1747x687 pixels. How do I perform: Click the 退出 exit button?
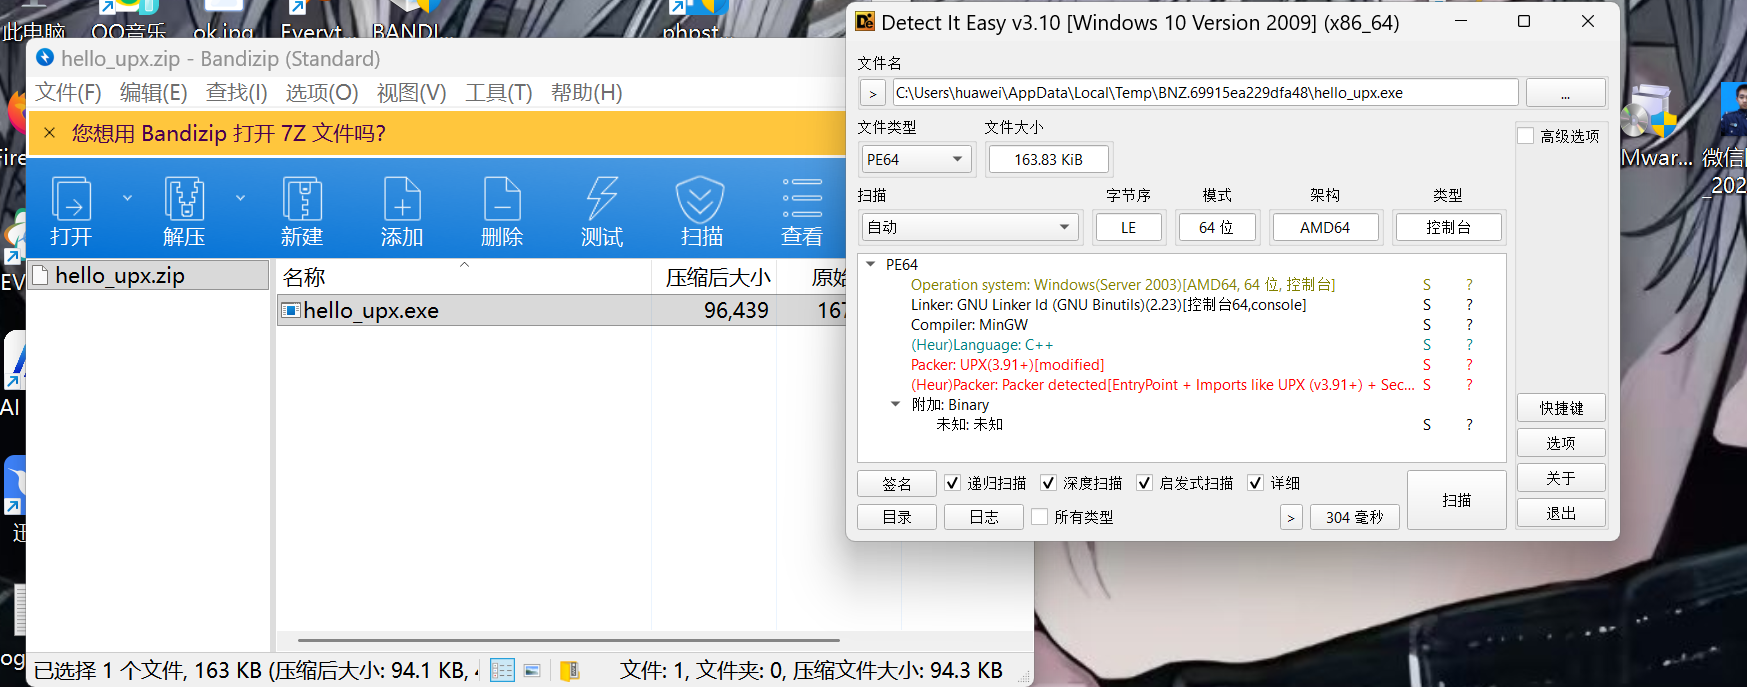[x=1561, y=513]
